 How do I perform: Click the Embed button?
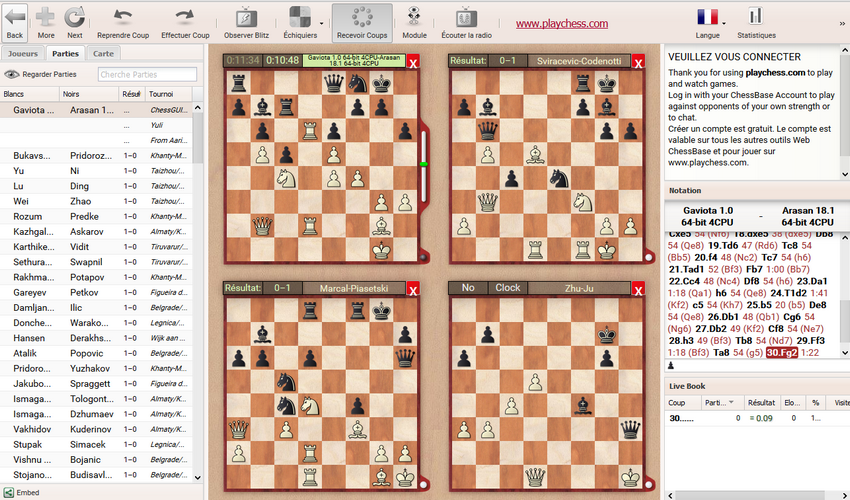click(22, 493)
